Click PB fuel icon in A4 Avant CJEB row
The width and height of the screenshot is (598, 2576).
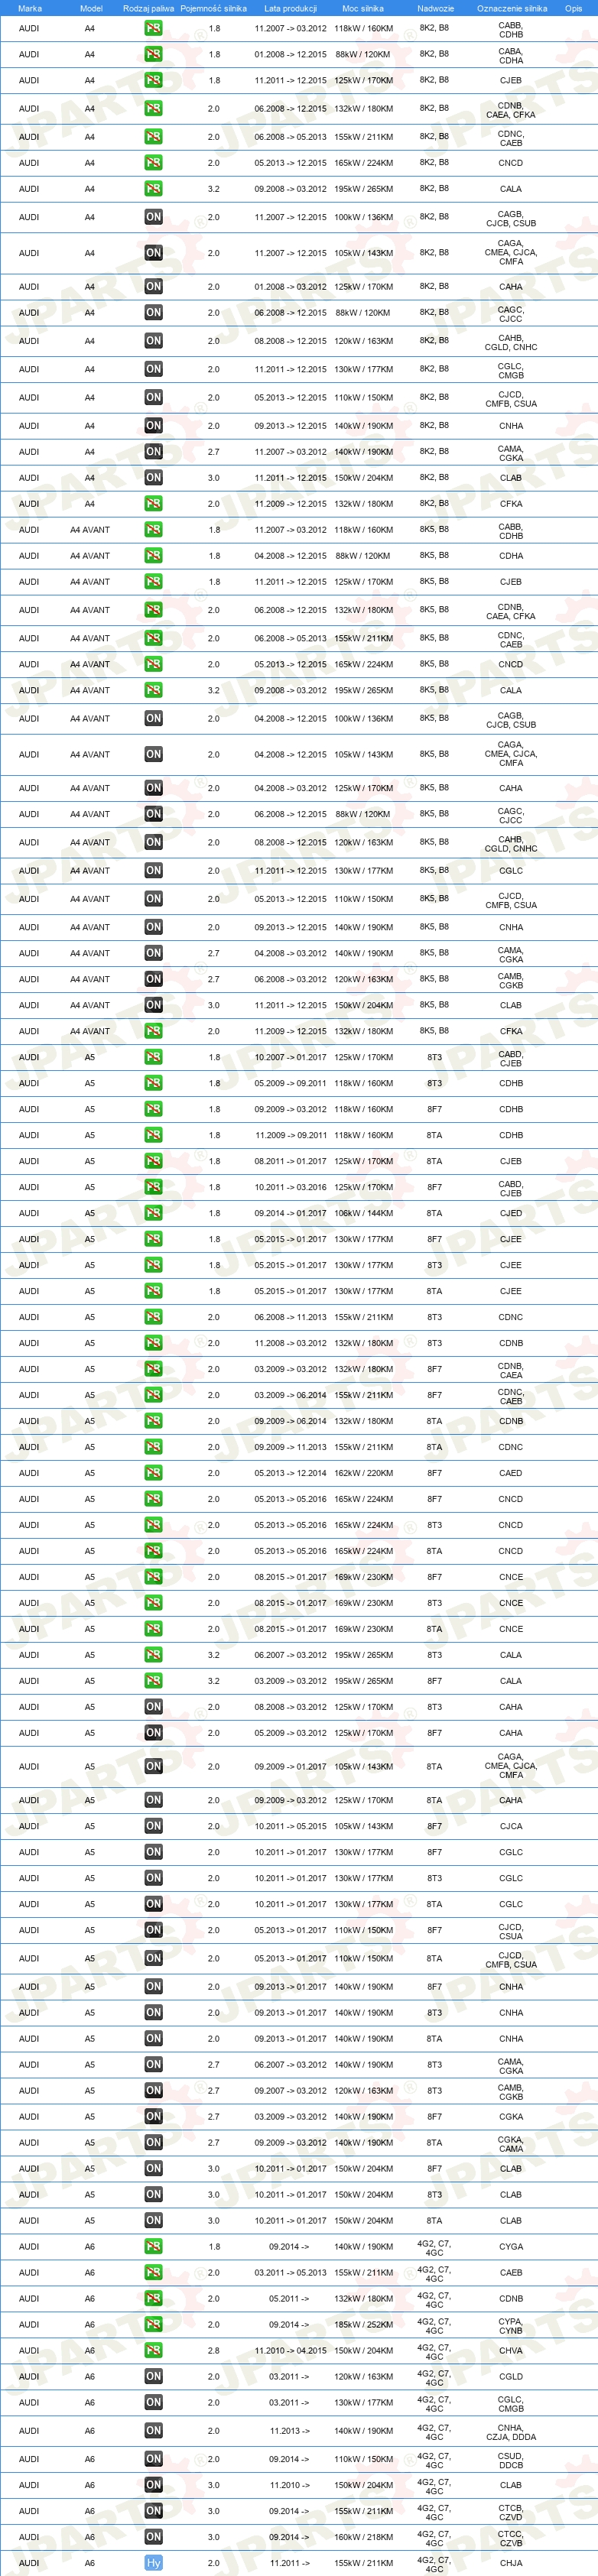pos(153,582)
